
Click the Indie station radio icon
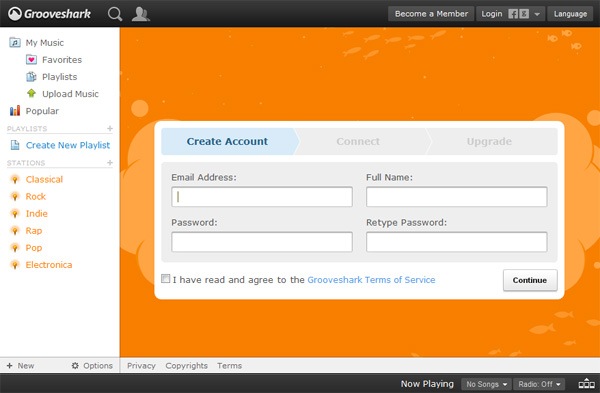15,214
